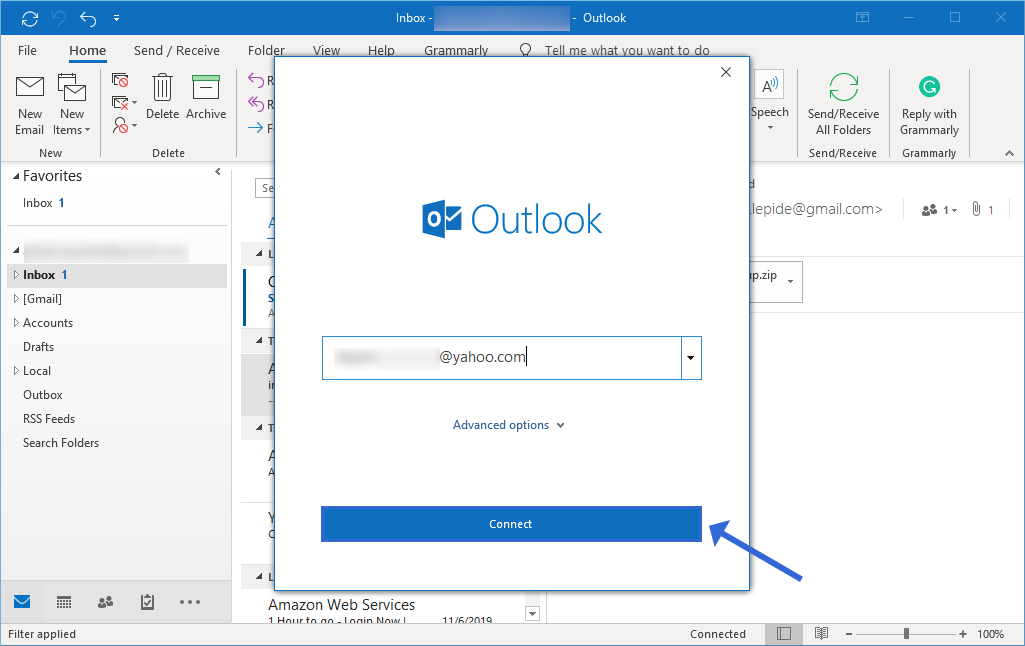1025x646 pixels.
Task: Open the Folder tab
Action: pos(266,51)
